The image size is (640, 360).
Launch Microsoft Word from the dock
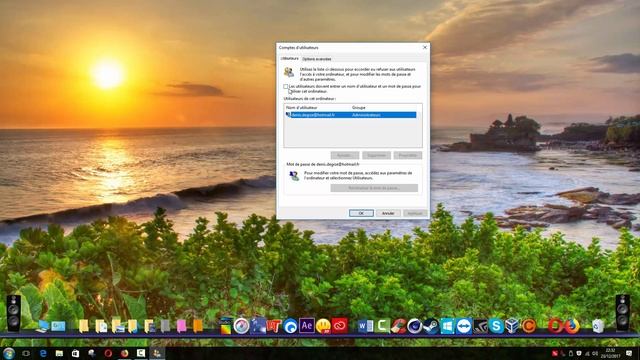pyautogui.click(x=365, y=326)
